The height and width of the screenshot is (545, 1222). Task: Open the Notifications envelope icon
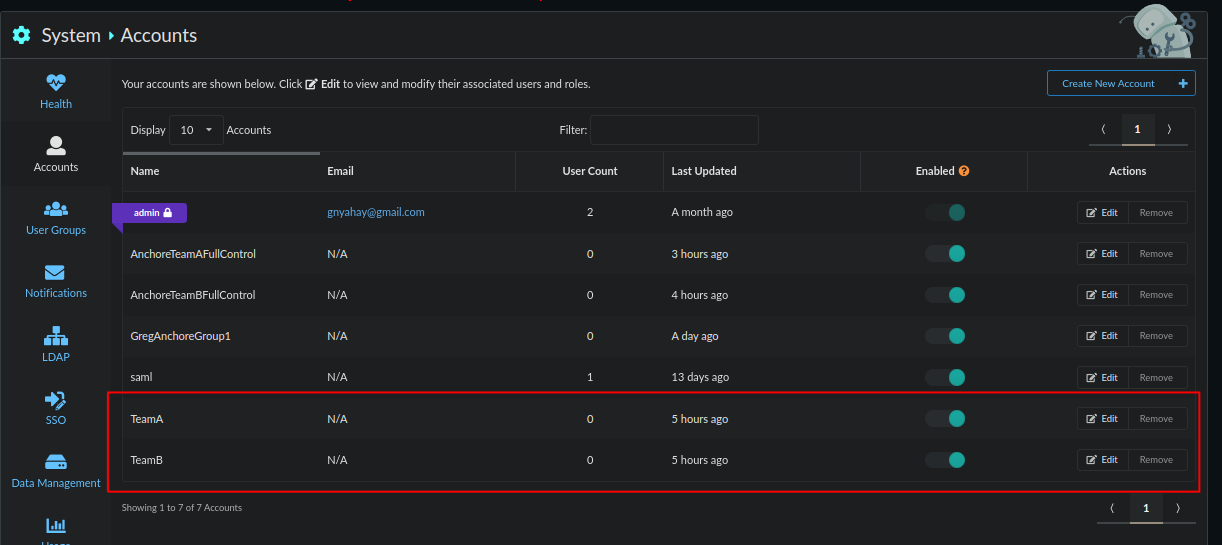[56, 273]
